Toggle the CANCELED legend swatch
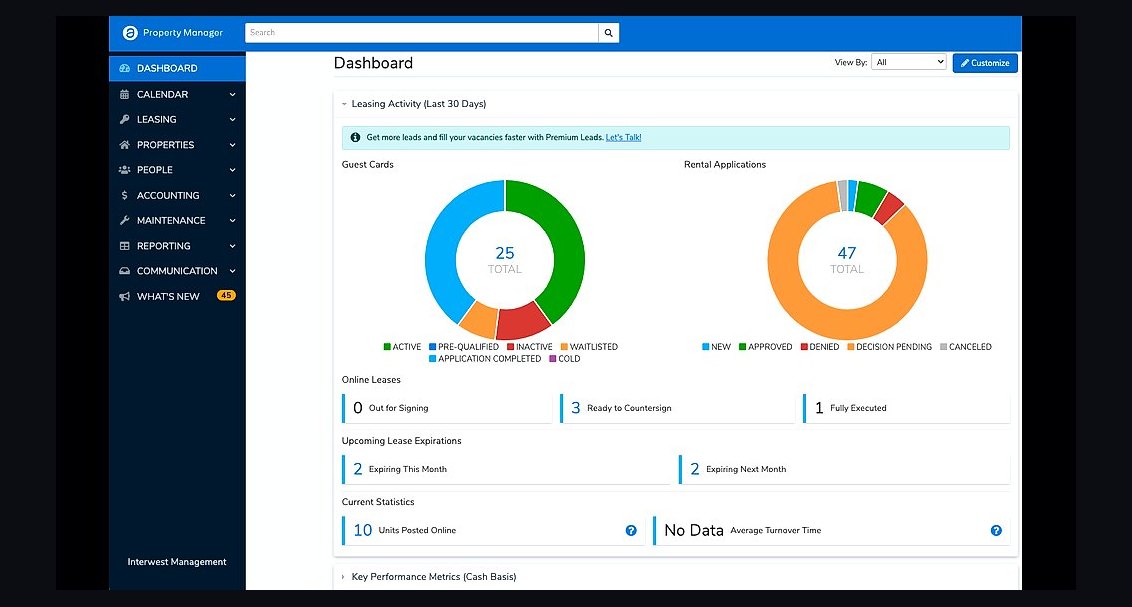Viewport: 1132px width, 607px height. [944, 347]
